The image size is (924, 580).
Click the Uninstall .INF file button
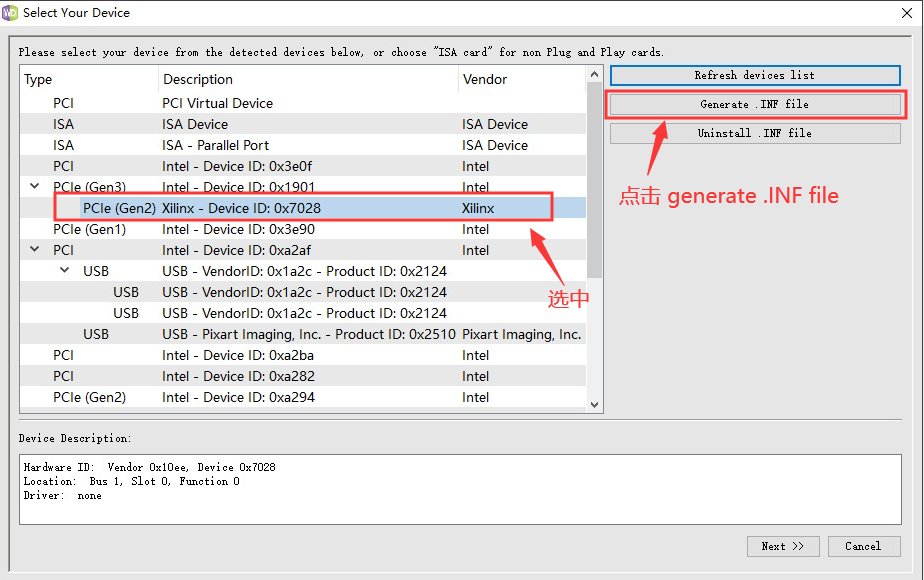(754, 133)
